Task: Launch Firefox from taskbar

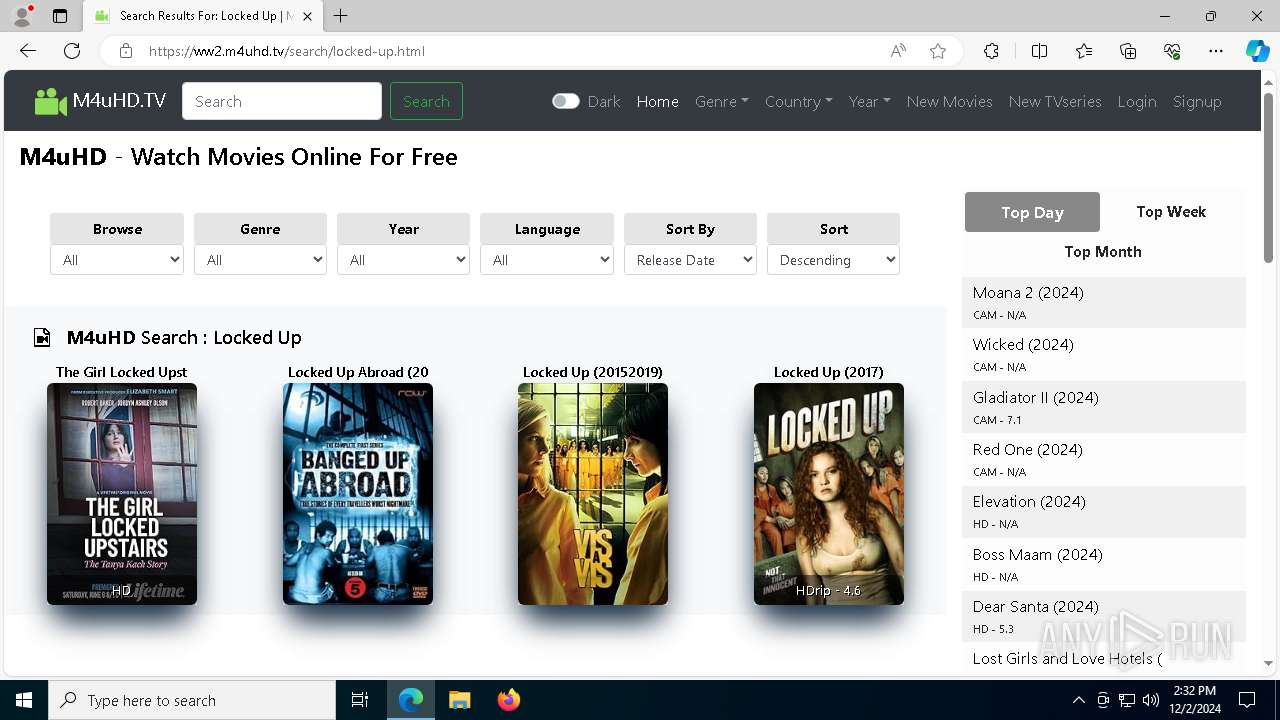Action: pos(509,700)
